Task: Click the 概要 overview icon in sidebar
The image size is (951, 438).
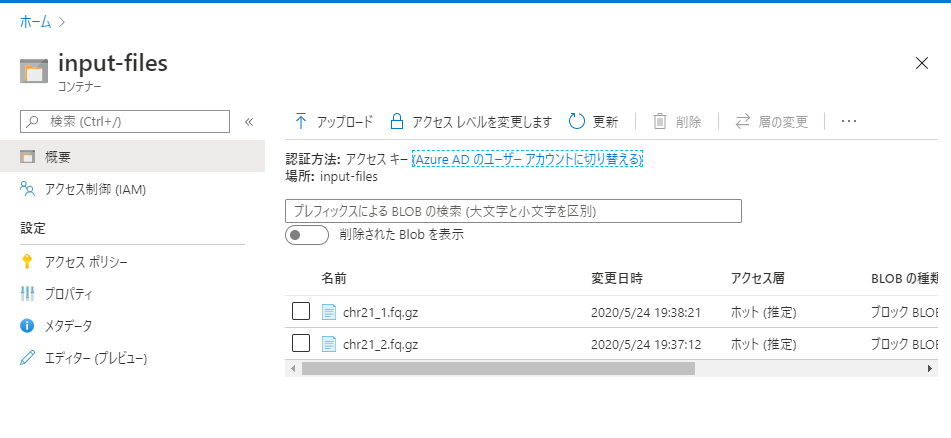Action: tap(27, 157)
